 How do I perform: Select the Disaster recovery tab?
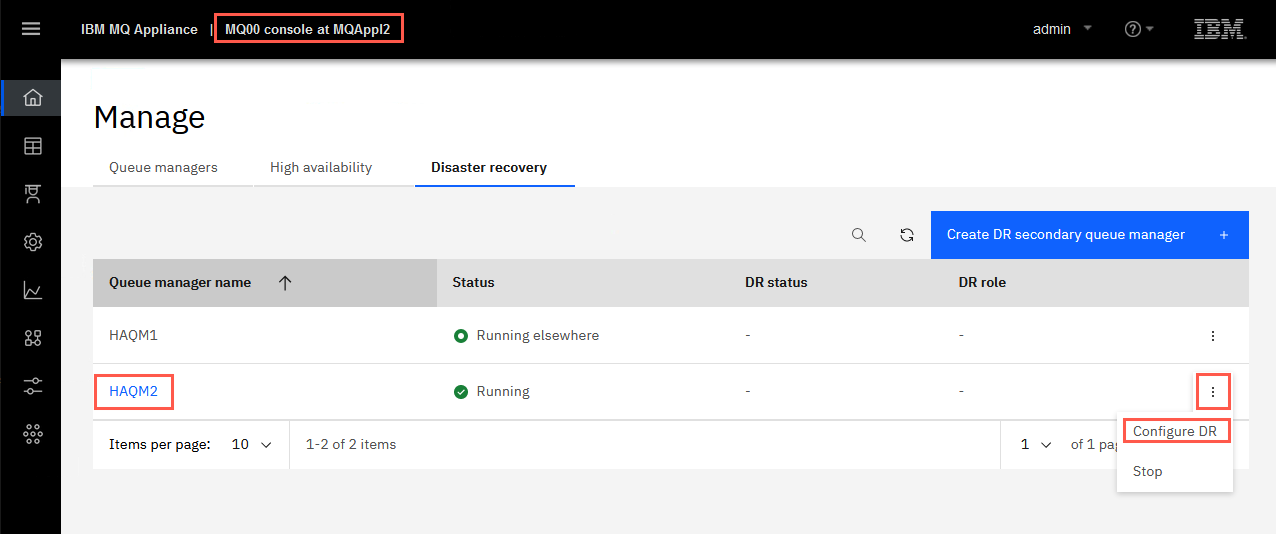(x=489, y=167)
